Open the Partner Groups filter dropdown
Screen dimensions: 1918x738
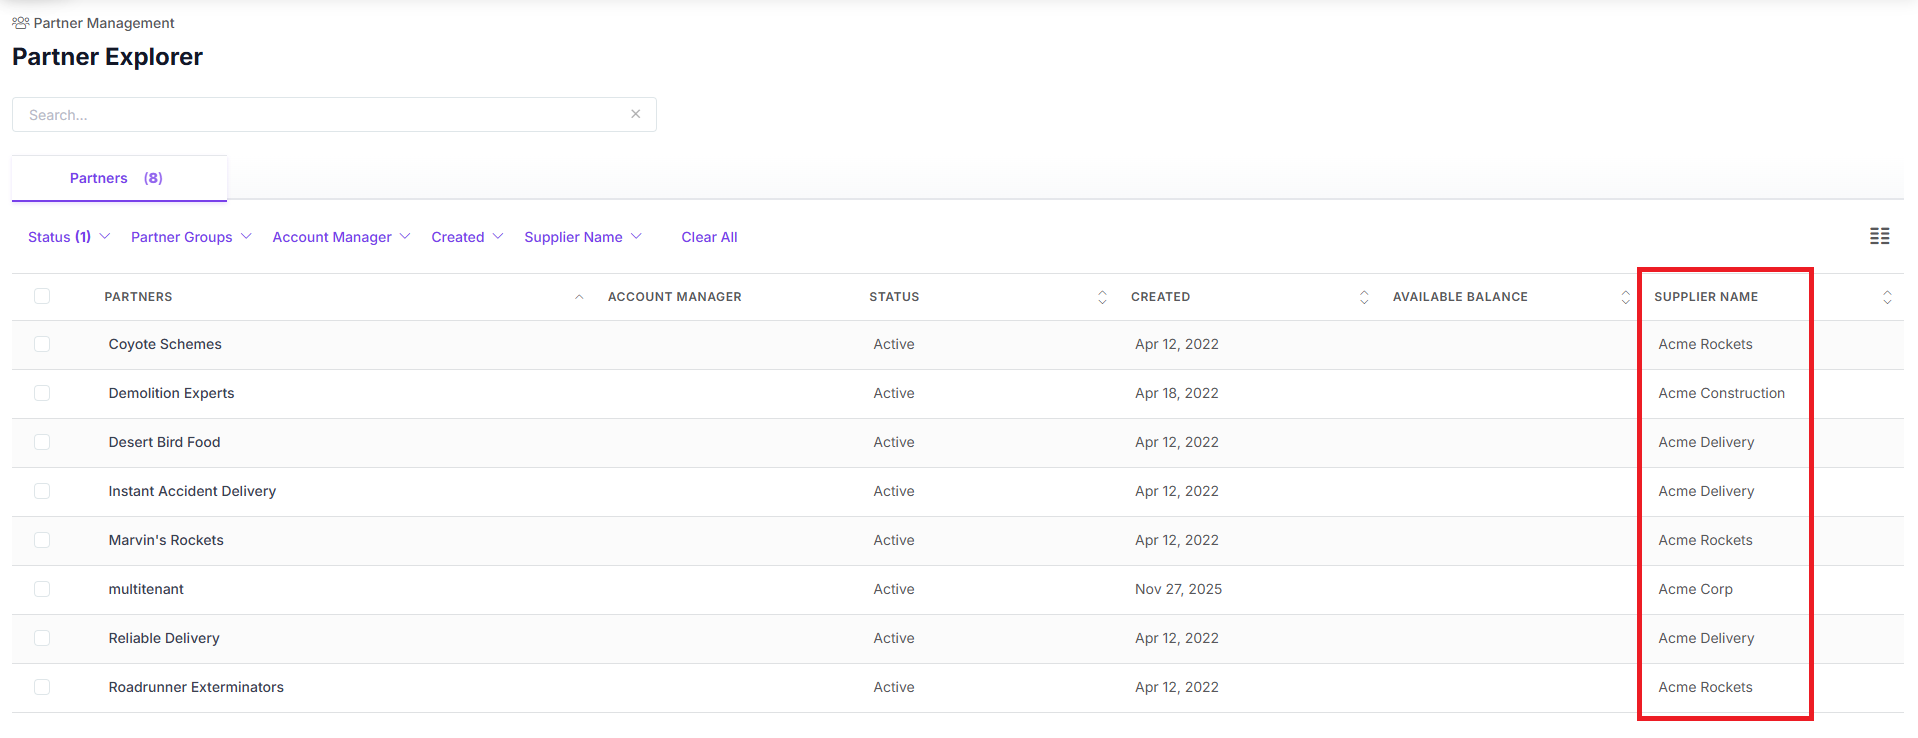190,237
